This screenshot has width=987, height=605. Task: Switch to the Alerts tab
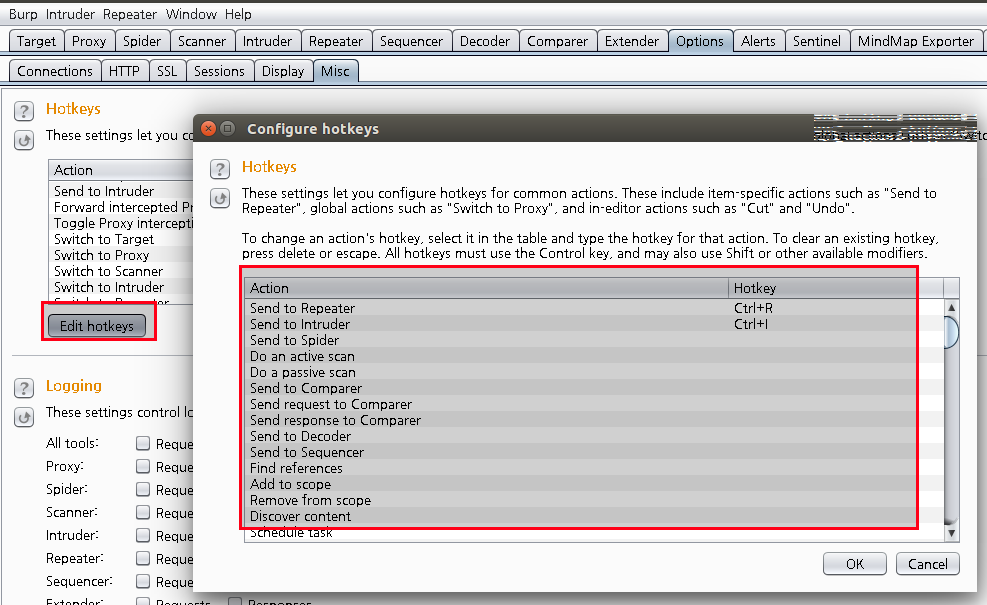coord(758,41)
